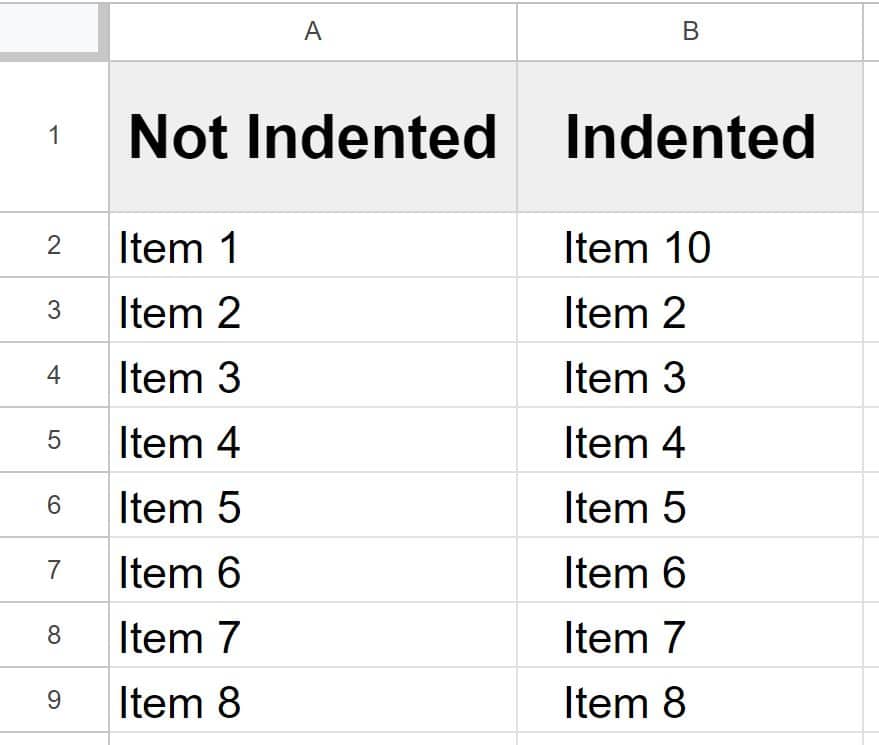
Task: Select row 4 header
Action: (x=52, y=377)
